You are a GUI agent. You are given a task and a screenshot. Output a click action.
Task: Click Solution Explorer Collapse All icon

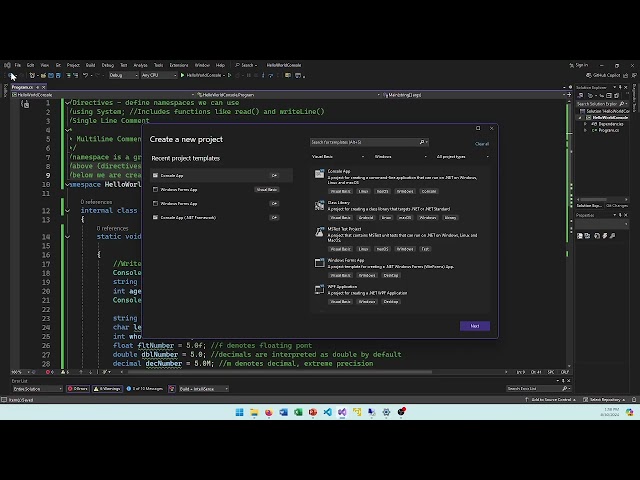[609, 96]
